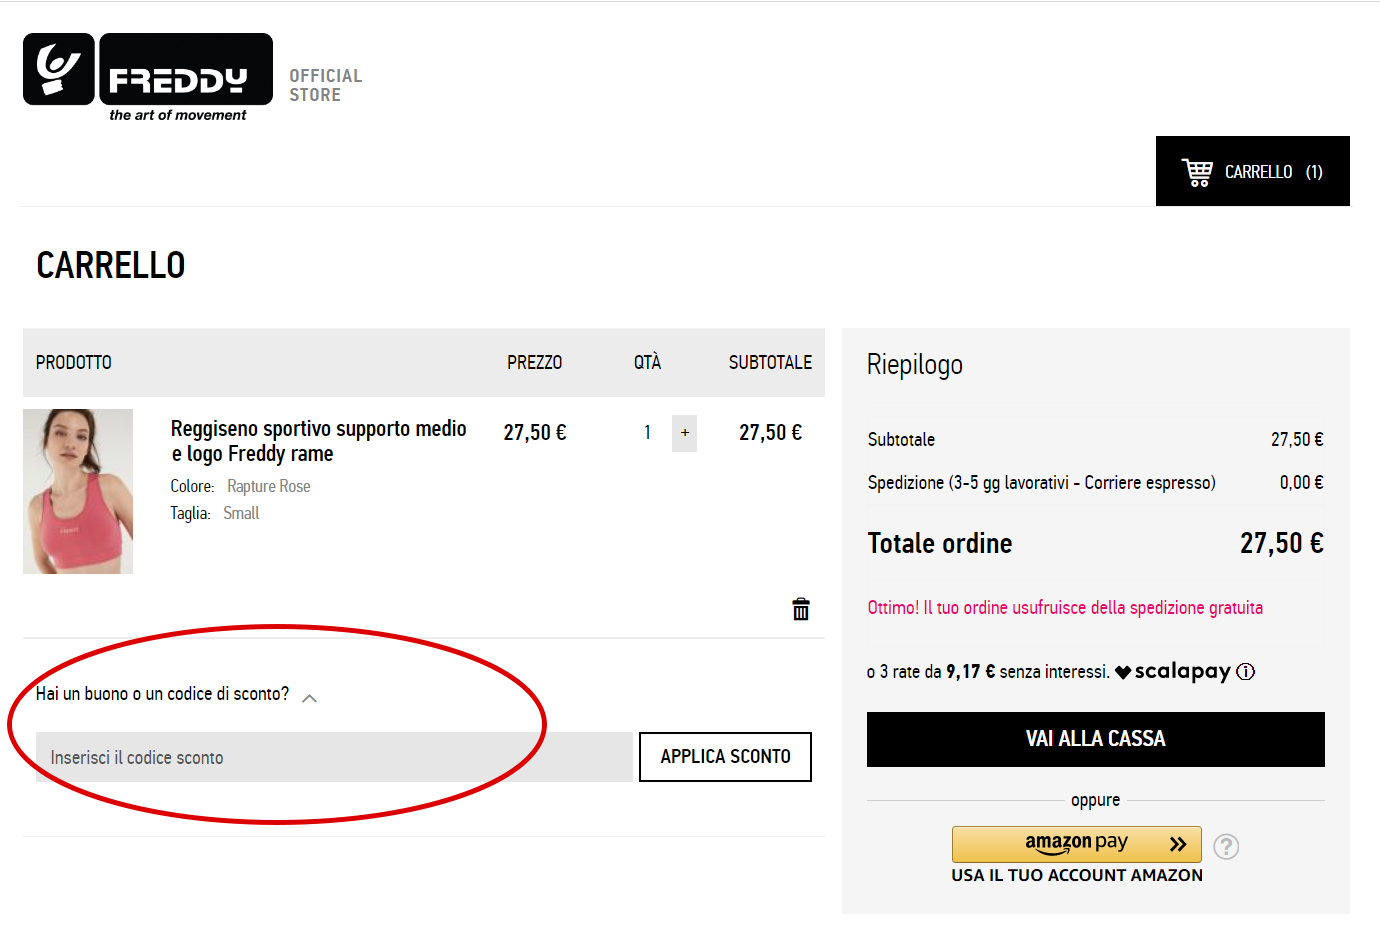Click the free shipping confirmation message

[x=1065, y=607]
